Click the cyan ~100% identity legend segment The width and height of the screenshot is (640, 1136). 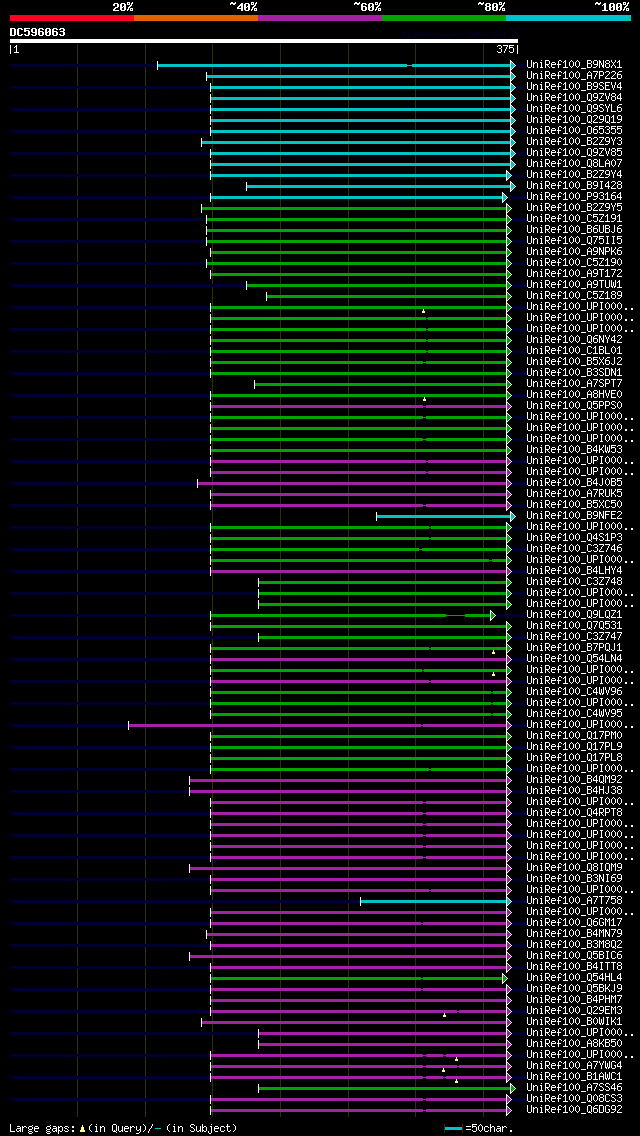click(x=568, y=17)
